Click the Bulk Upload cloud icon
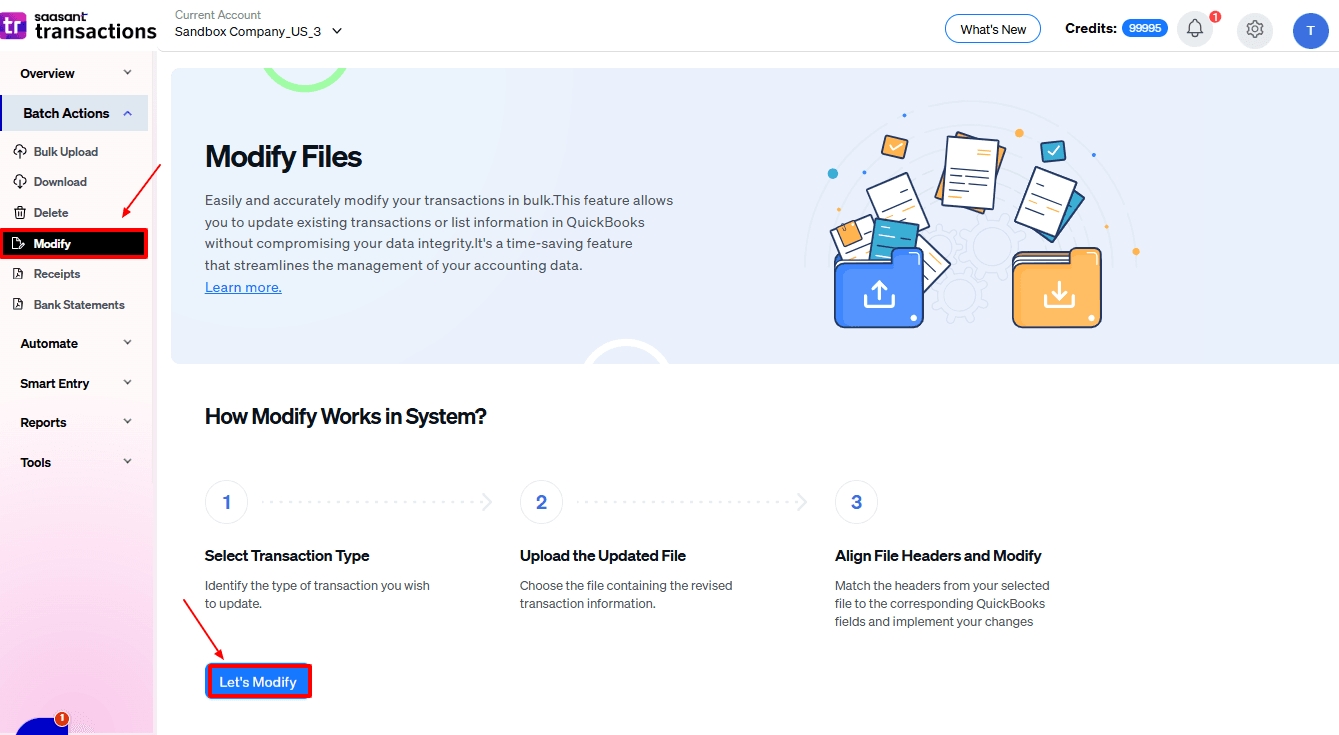The height and width of the screenshot is (735, 1339). click(19, 152)
